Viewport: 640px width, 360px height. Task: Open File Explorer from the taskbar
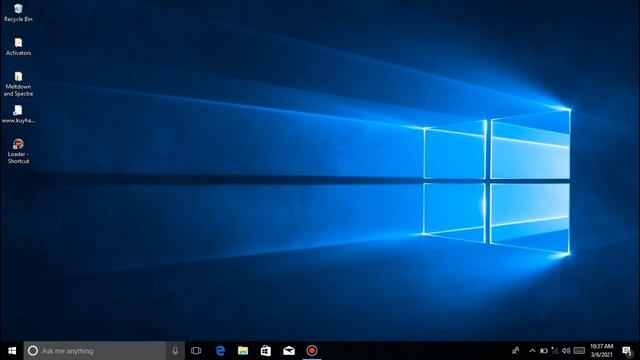click(243, 351)
